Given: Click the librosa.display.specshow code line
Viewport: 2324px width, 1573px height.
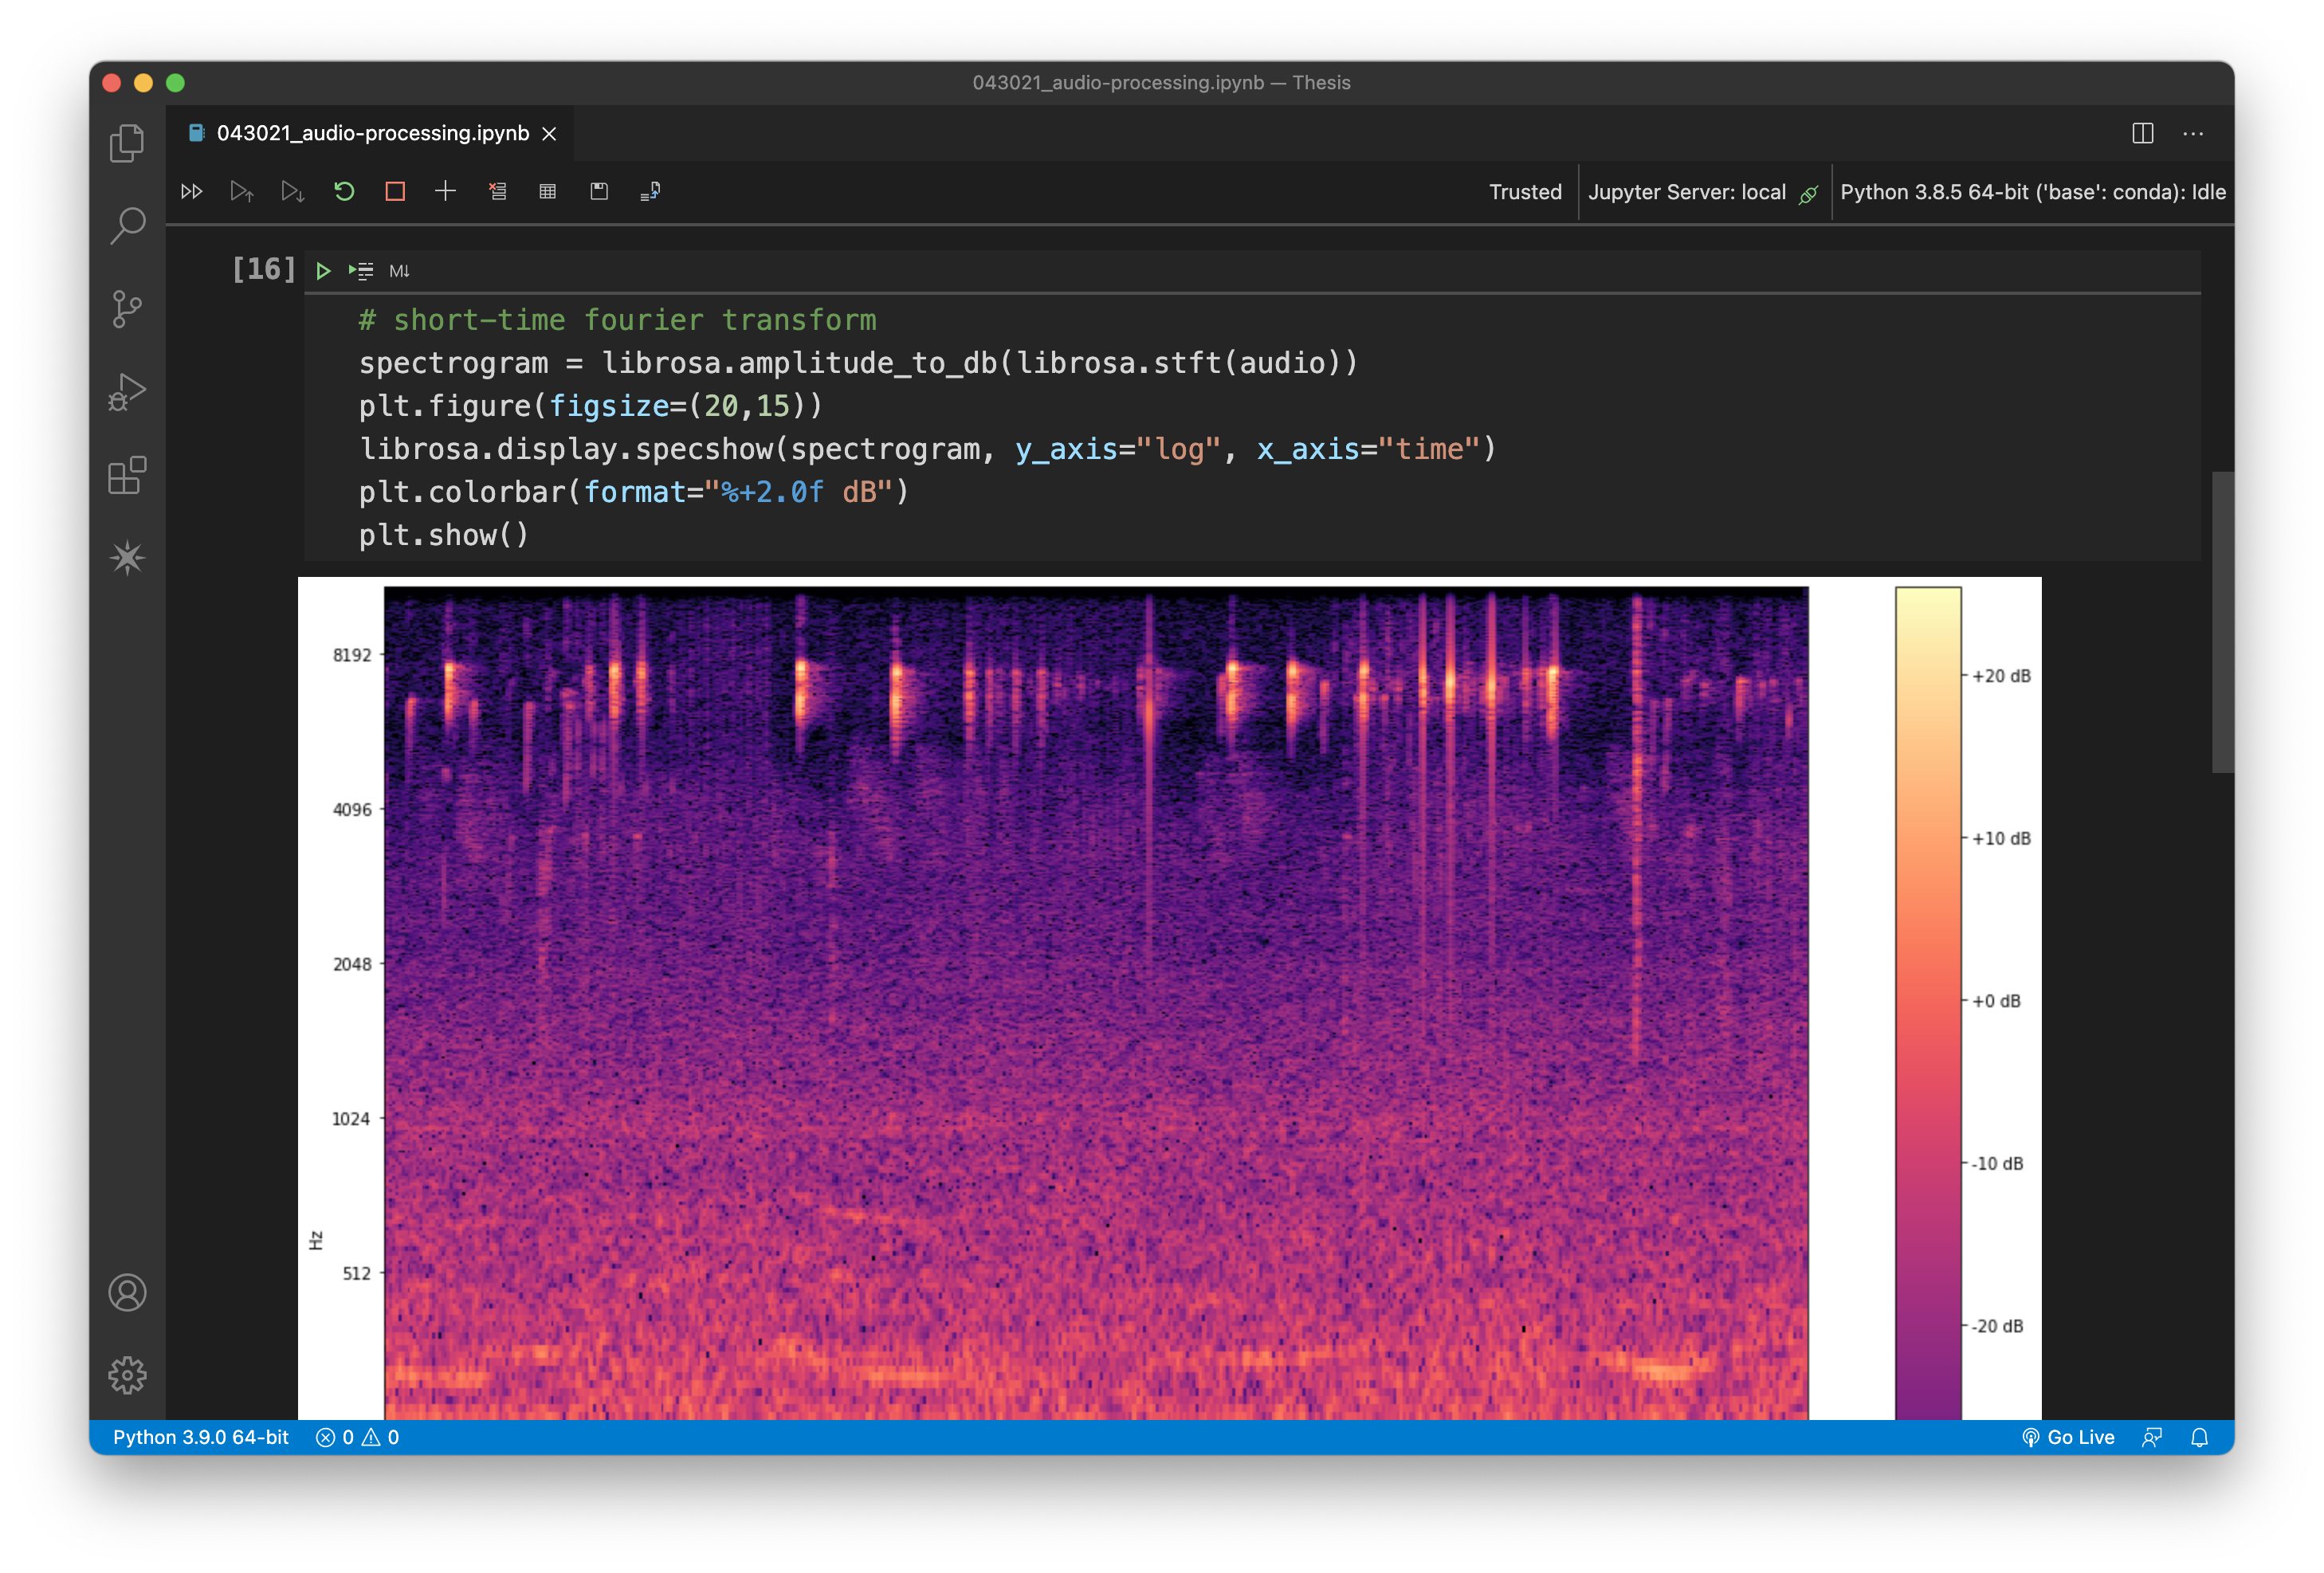Looking at the screenshot, I should click(927, 449).
